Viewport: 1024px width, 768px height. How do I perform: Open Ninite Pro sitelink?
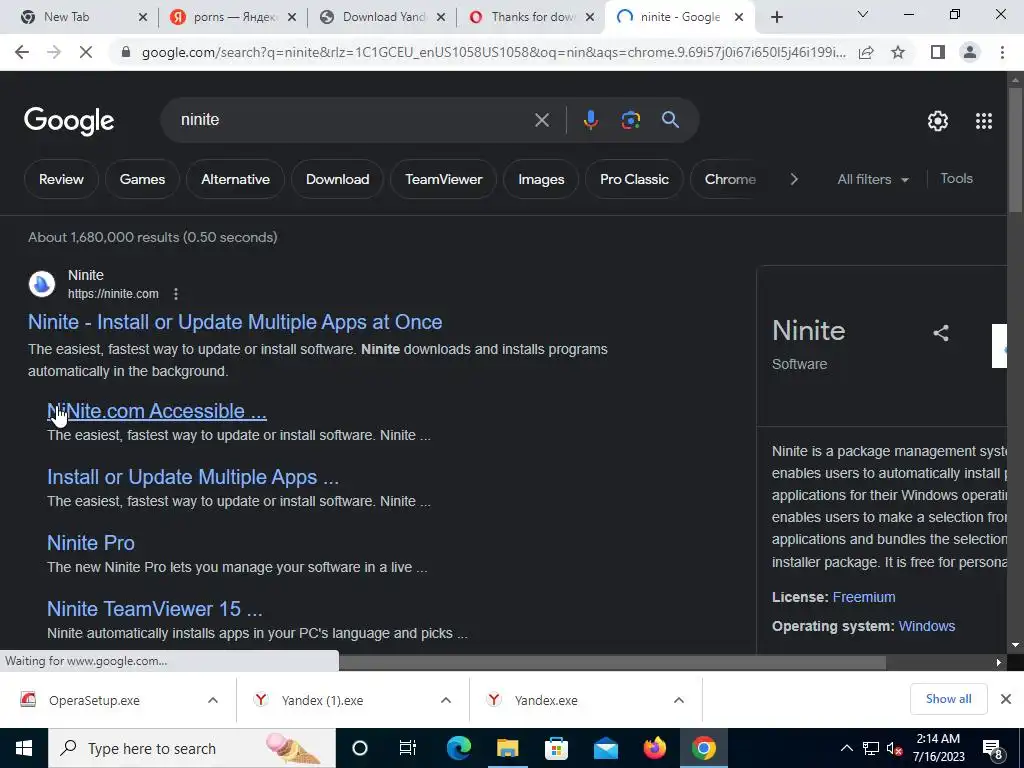point(91,543)
